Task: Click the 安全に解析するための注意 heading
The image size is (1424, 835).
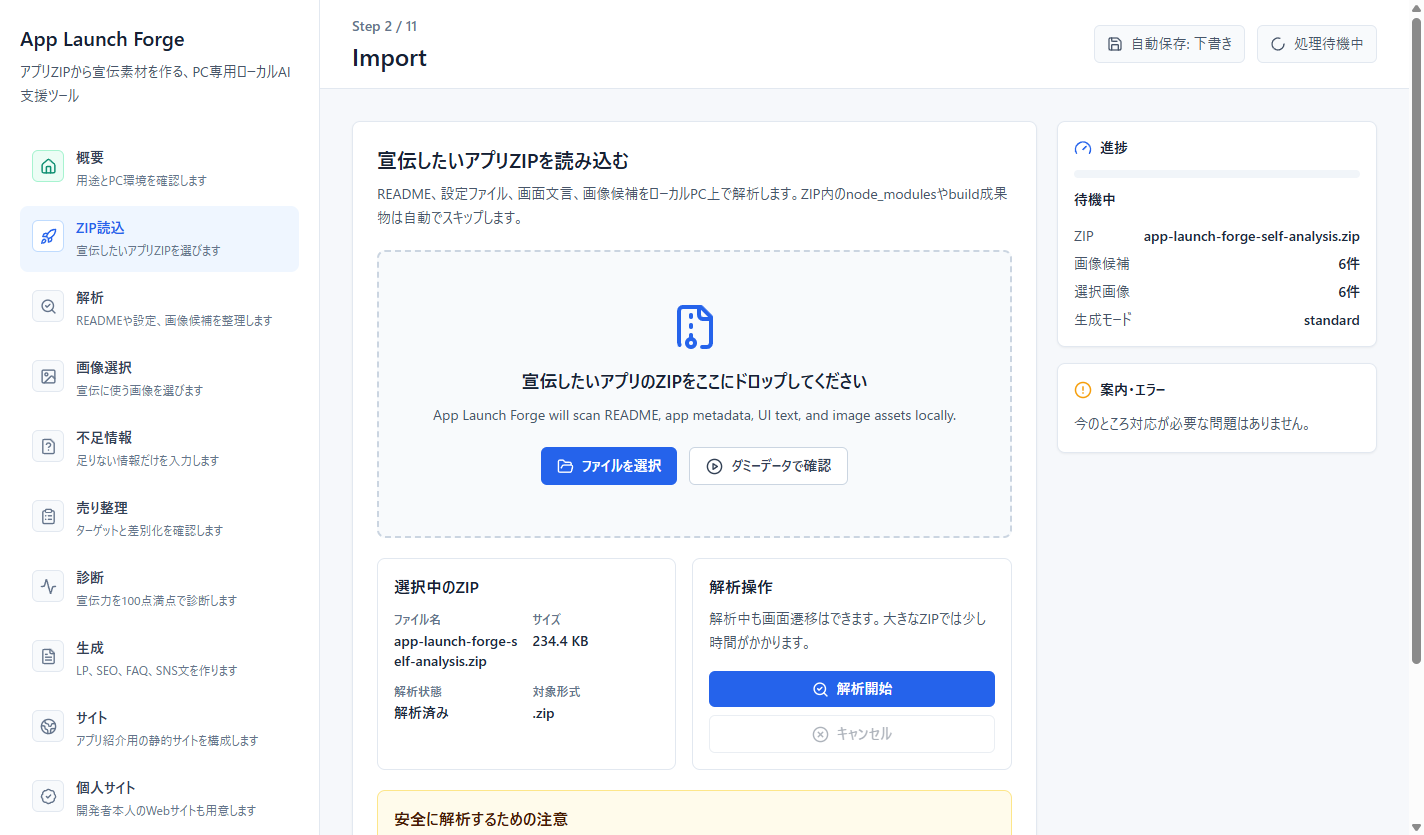Action: (481, 820)
